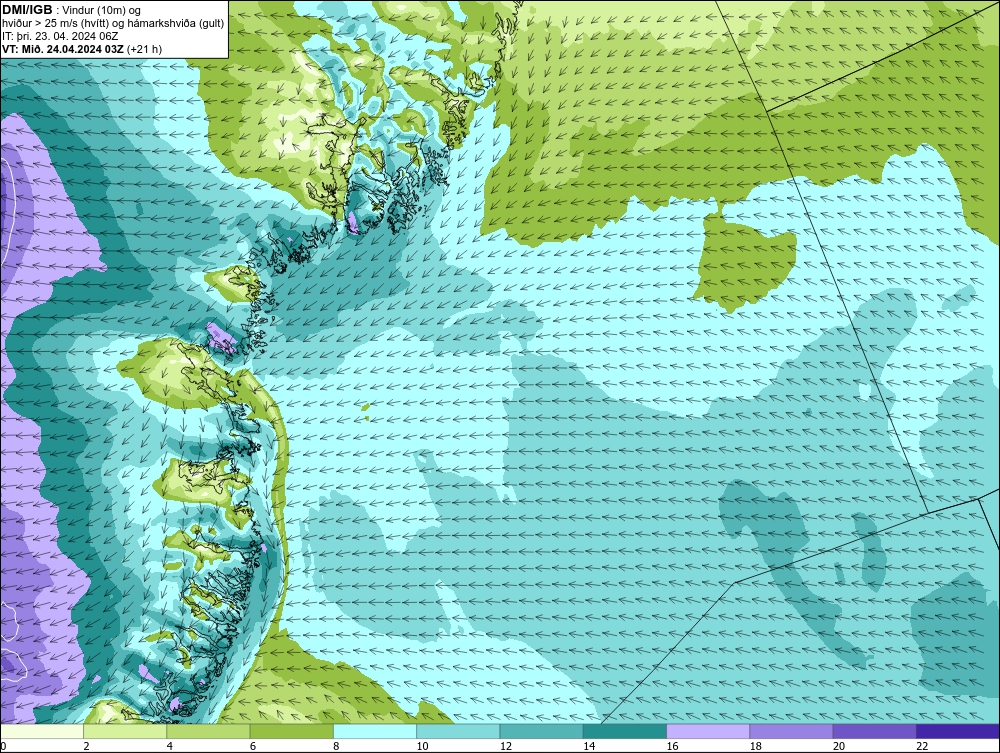Select the 0–2 m/s pale legend swatch
1000x753 pixels.
(41, 731)
